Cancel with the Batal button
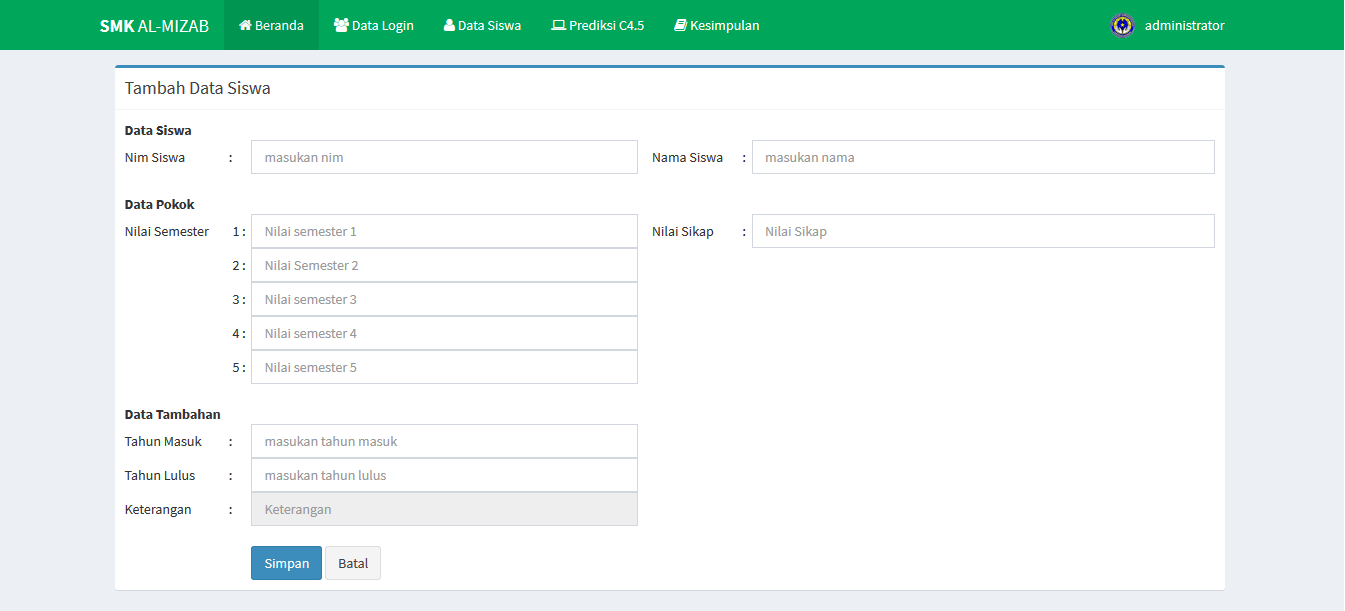 pos(353,563)
